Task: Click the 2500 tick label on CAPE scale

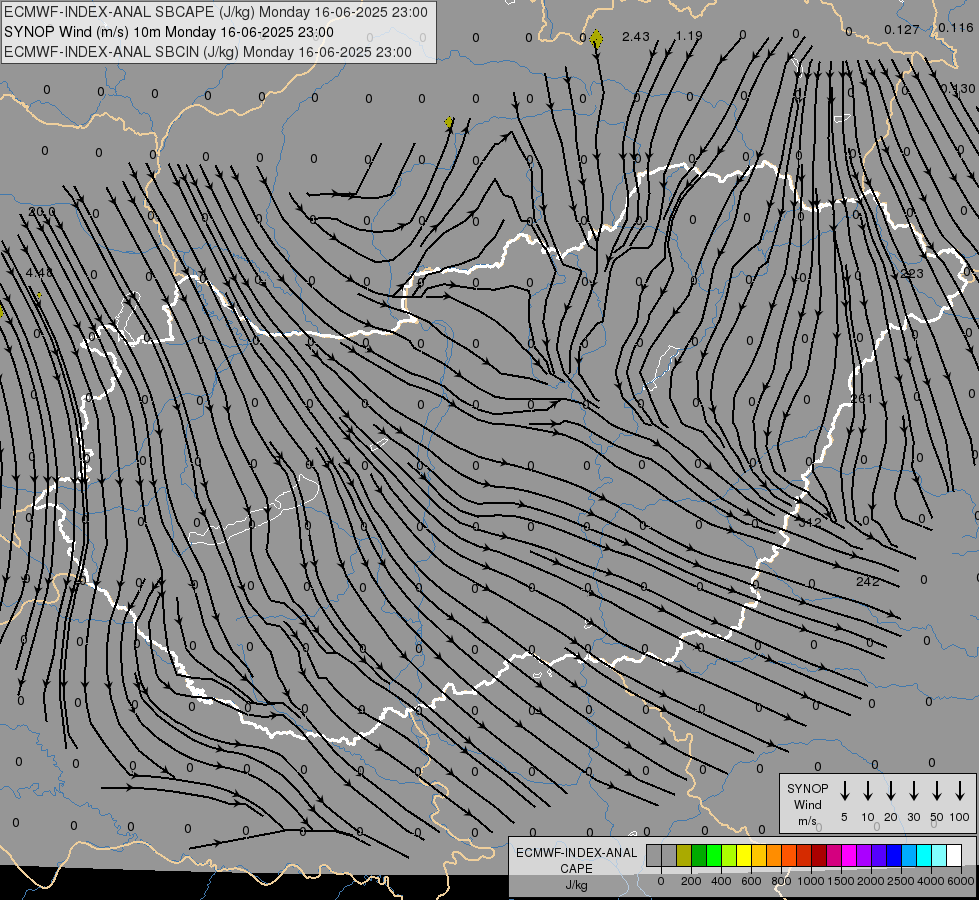Action: (x=901, y=881)
